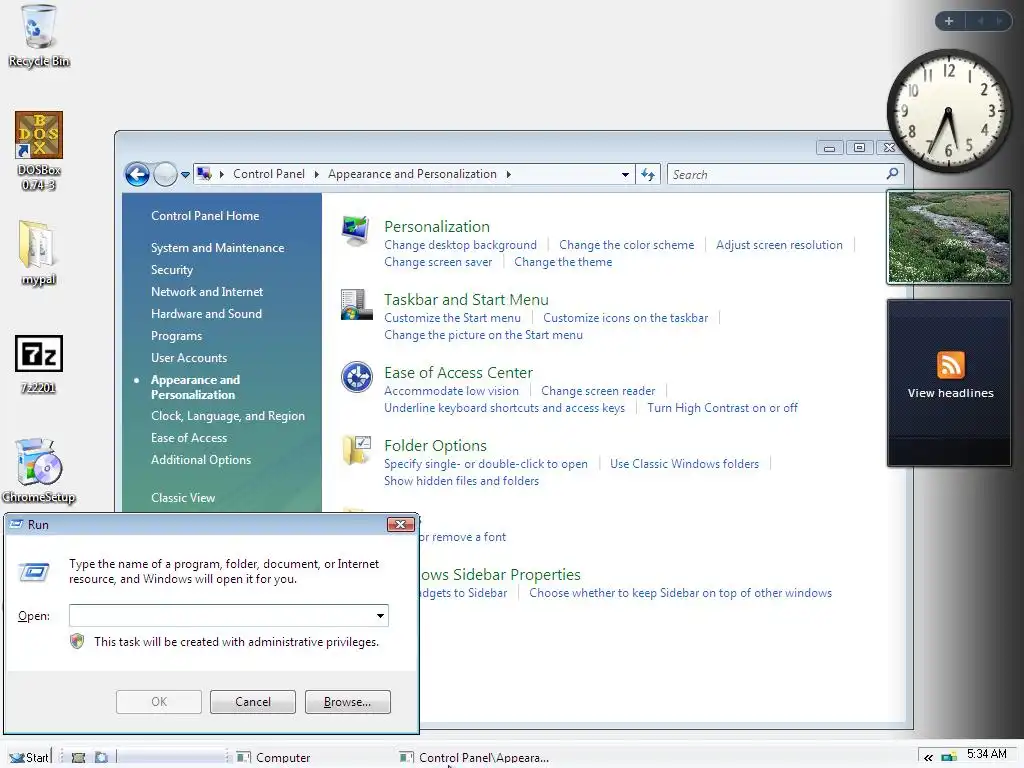Refresh the Control Panel address bar
This screenshot has height=768, width=1024.
[648, 174]
